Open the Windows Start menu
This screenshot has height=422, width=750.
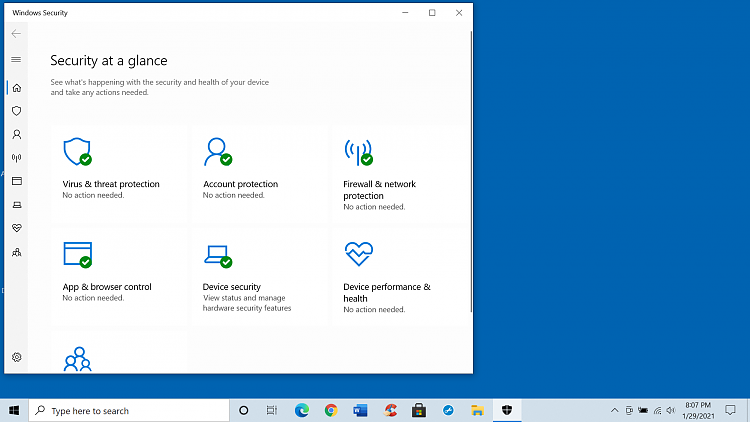[14, 411]
